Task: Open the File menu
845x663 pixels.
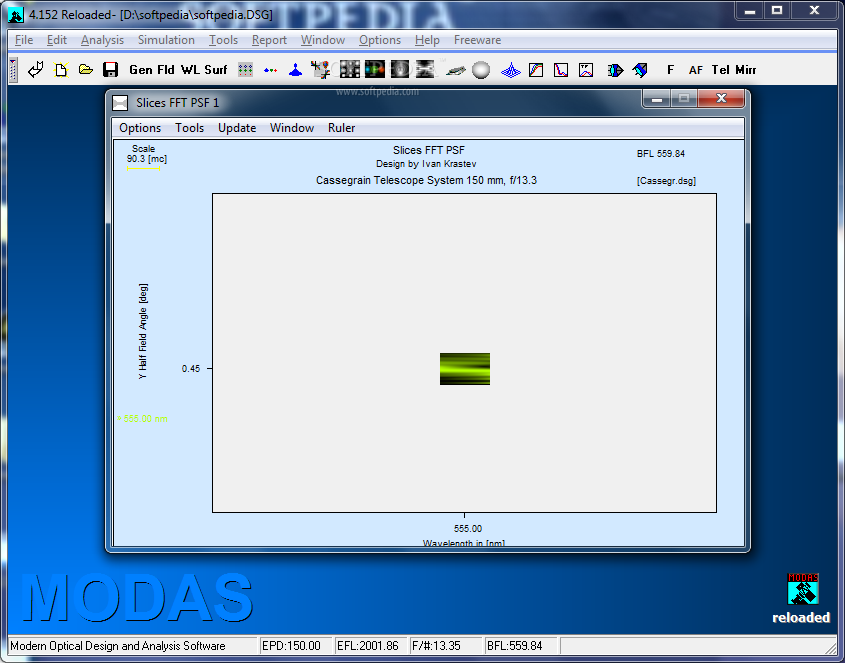Action: coord(24,40)
